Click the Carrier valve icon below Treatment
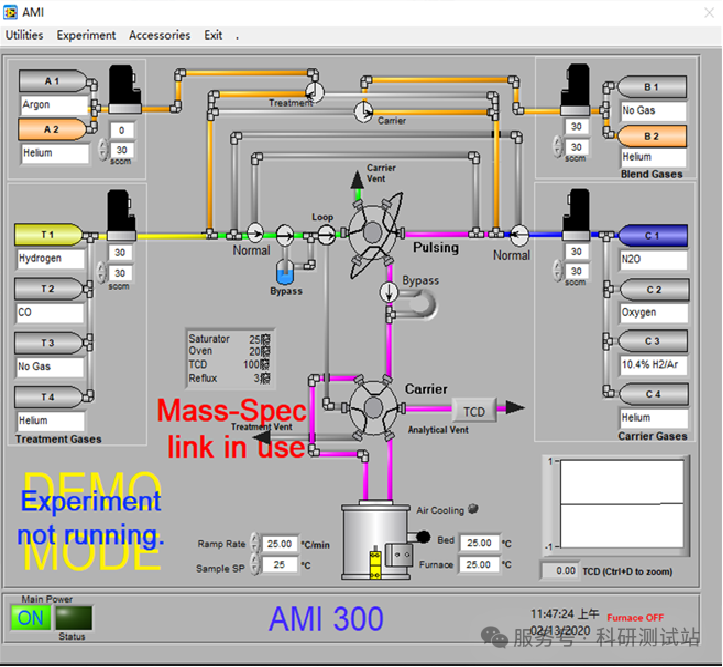This screenshot has width=723, height=667. 363,108
